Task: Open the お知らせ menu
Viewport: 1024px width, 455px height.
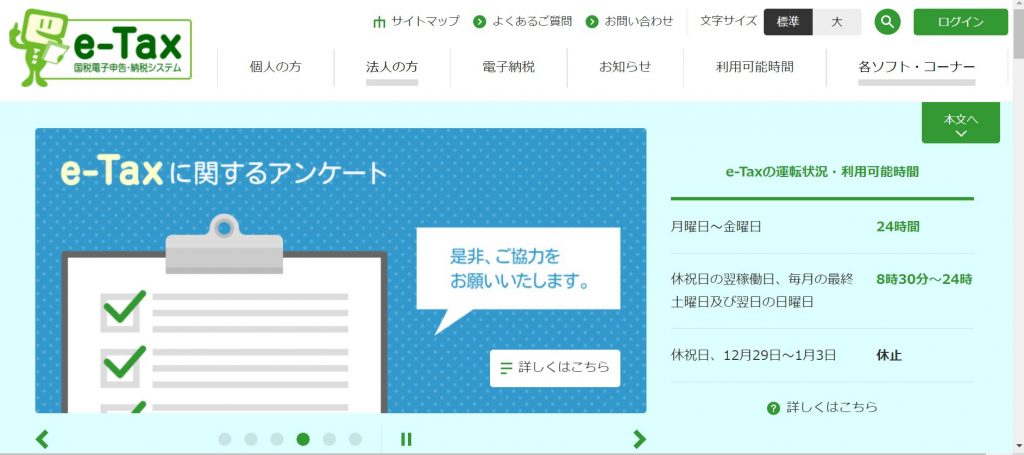Action: point(625,67)
